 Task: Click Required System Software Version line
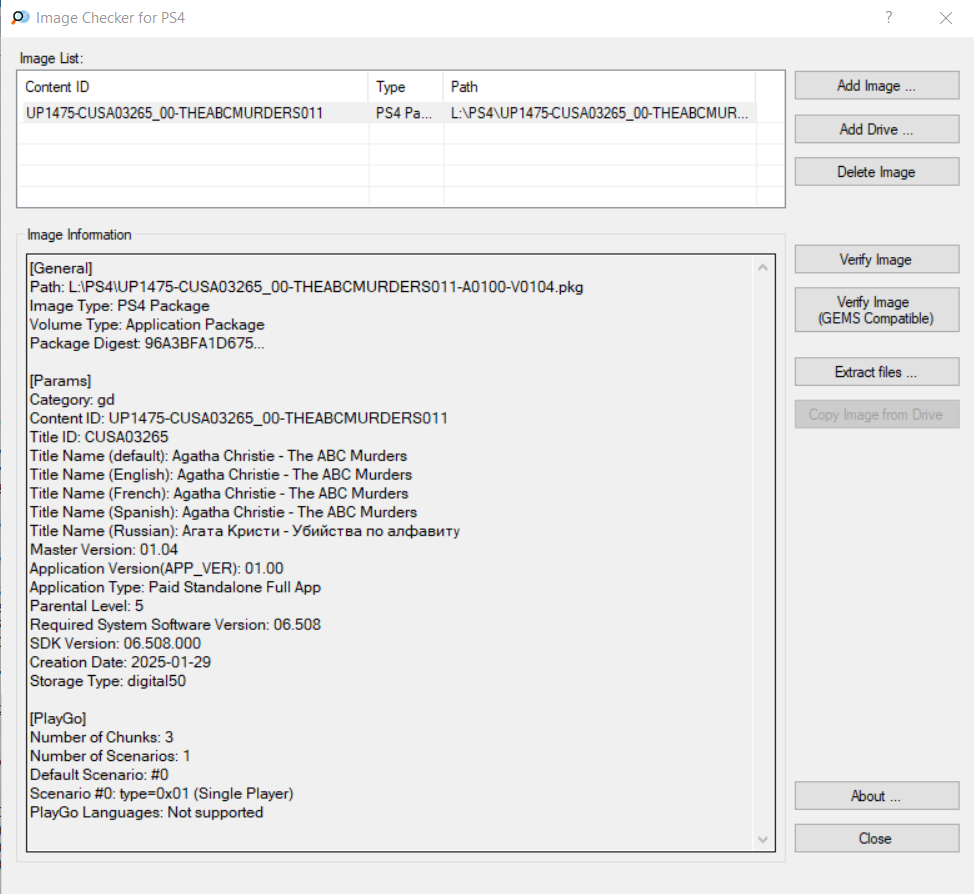click(175, 624)
